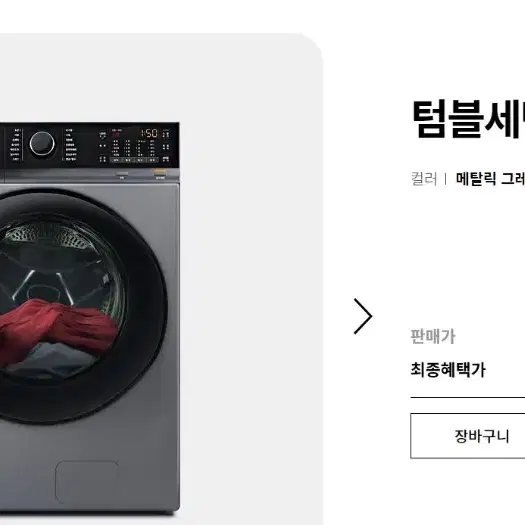Click the red laundry inside the drum
Viewport: 525px width, 525px height.
[58, 323]
